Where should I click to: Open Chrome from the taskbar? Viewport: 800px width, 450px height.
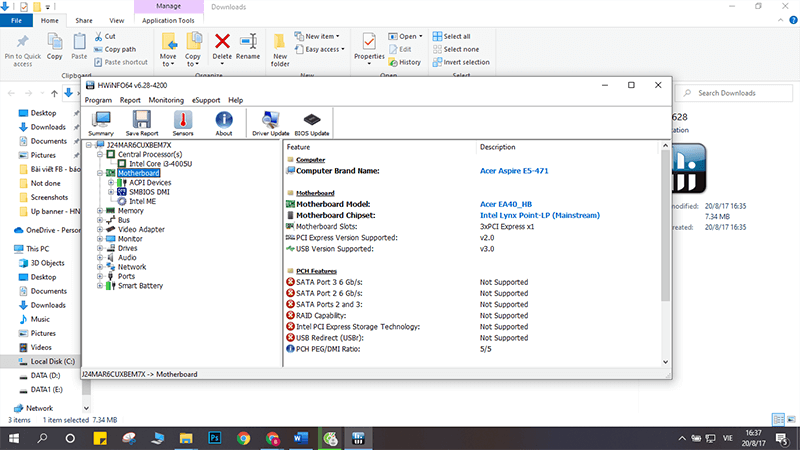243,438
